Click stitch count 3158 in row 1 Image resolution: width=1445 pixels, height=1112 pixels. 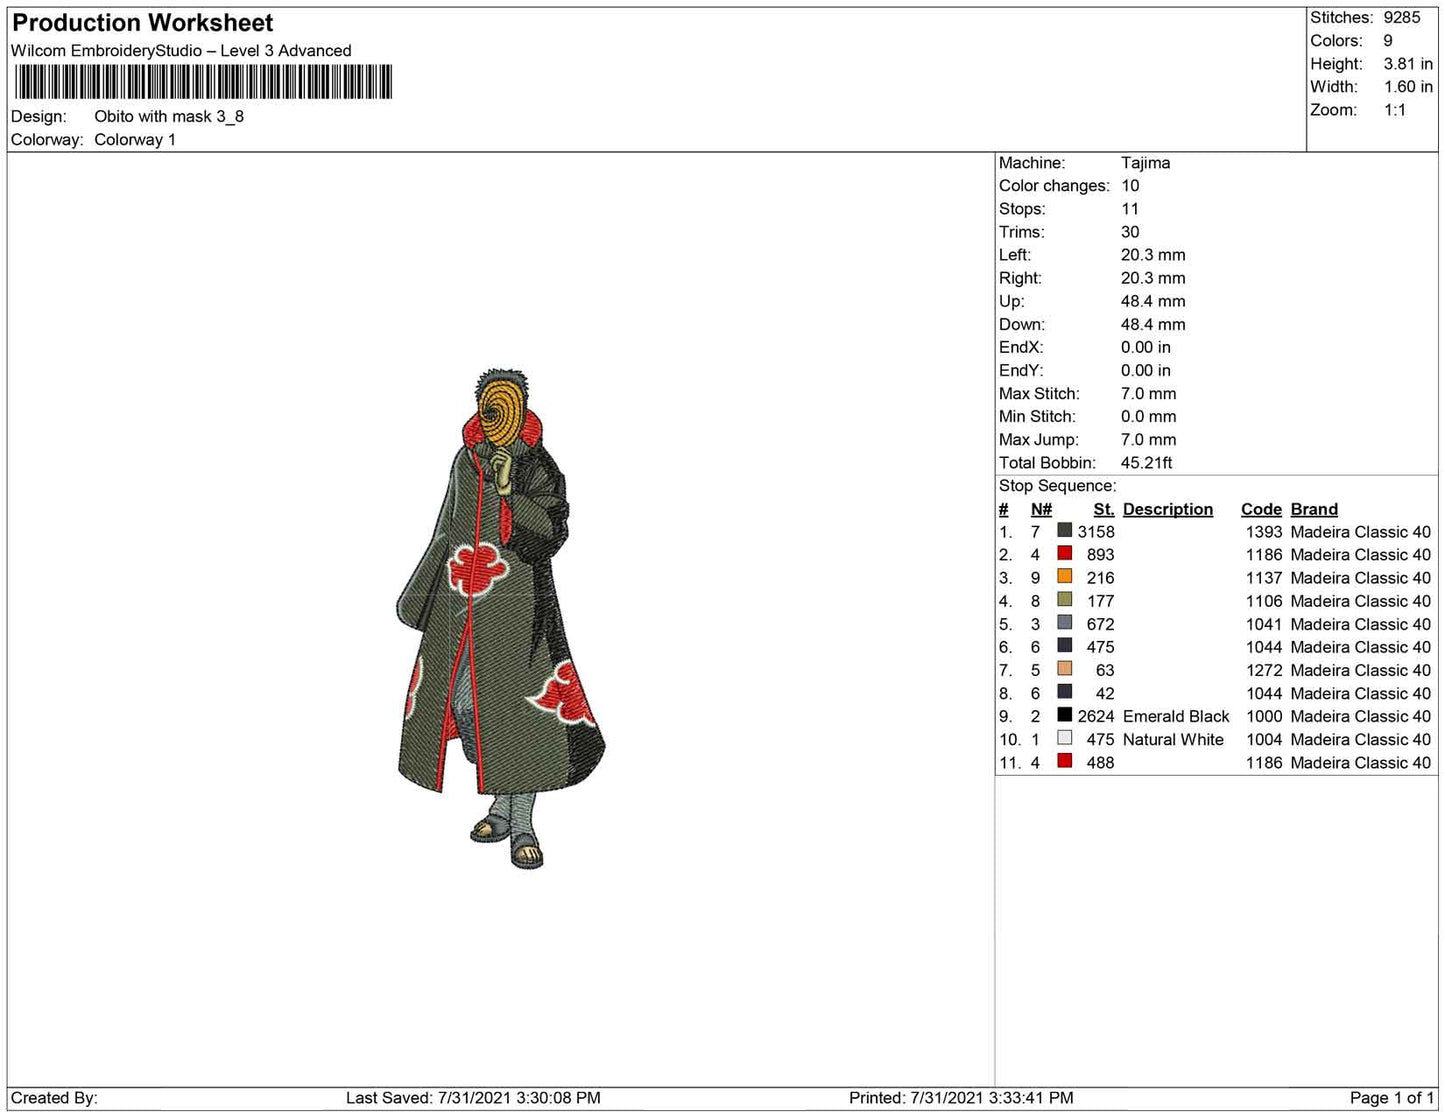[x=1096, y=532]
